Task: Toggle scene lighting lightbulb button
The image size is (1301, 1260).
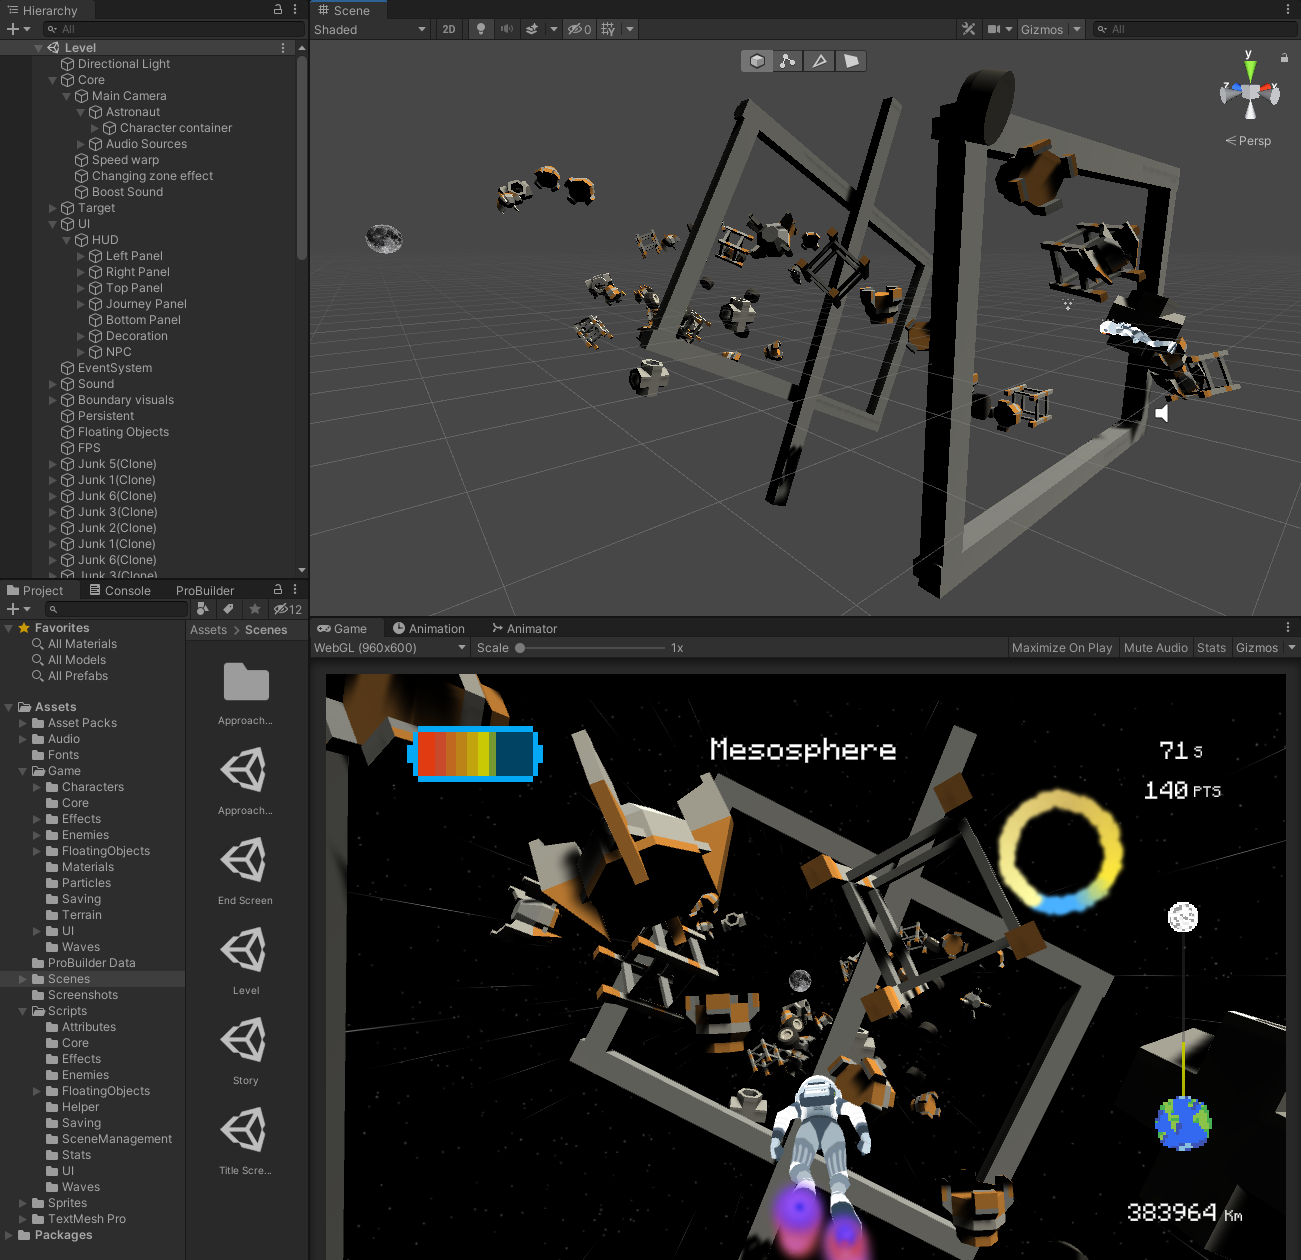Action: tap(481, 29)
